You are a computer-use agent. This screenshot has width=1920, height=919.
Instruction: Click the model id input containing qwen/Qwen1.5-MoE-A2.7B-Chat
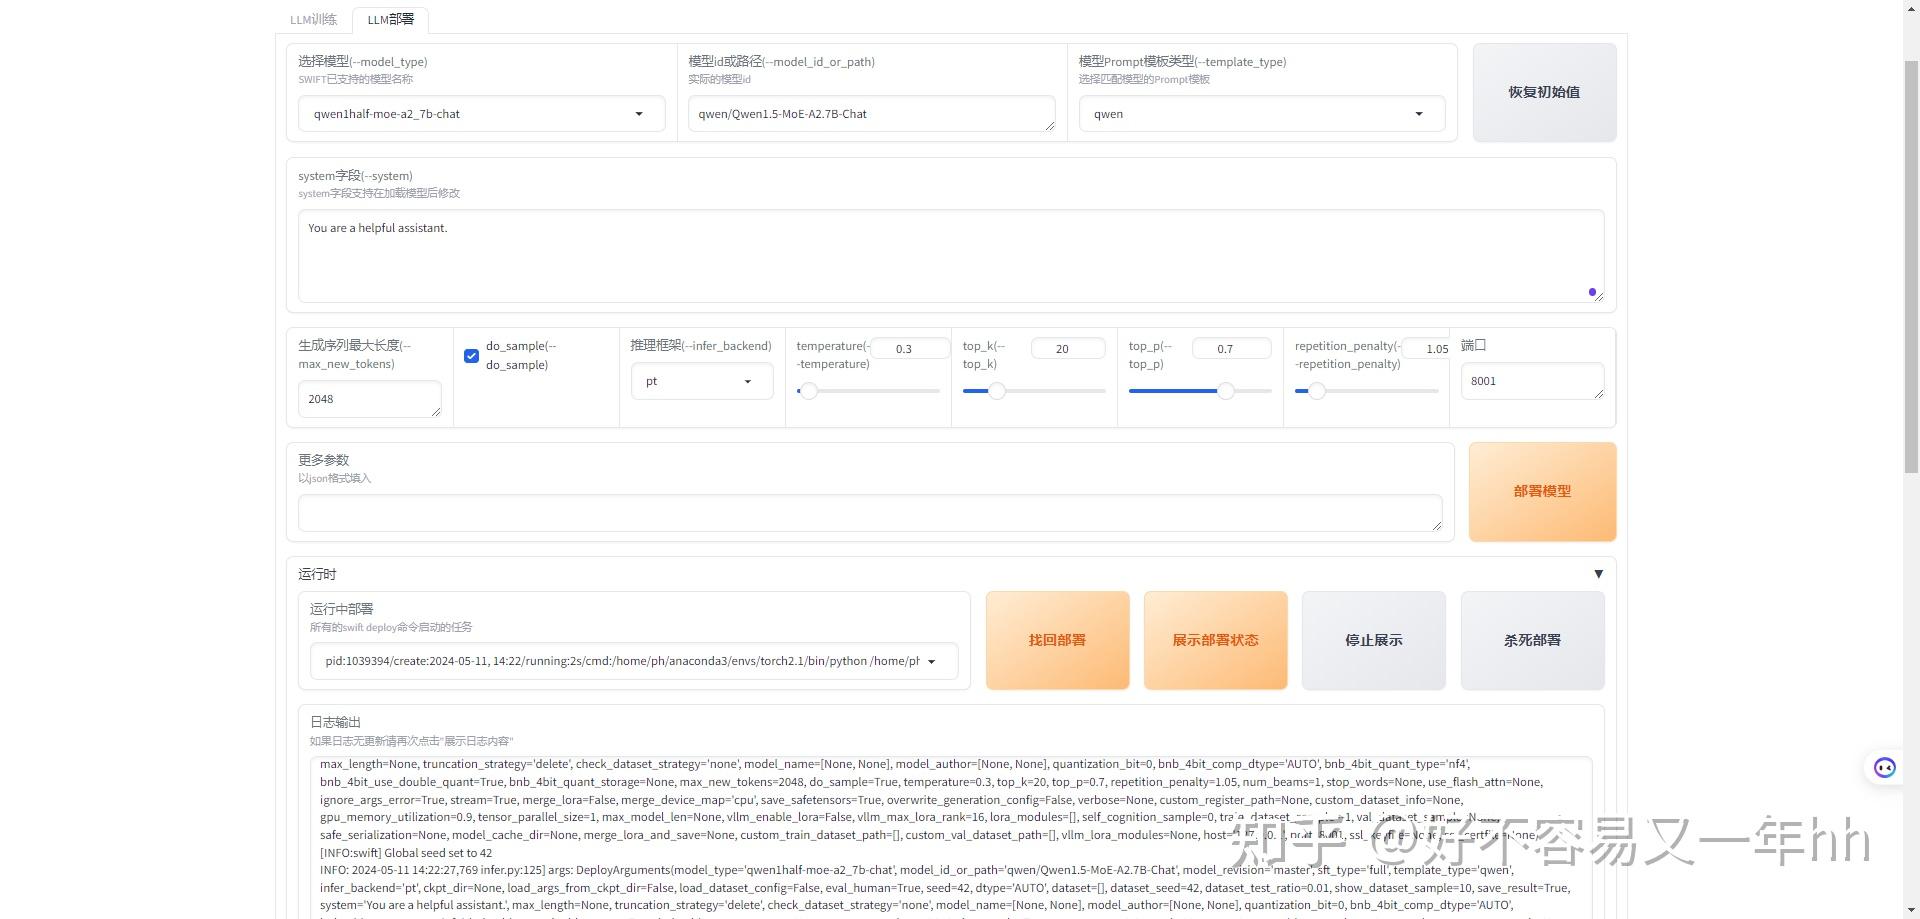pyautogui.click(x=870, y=113)
